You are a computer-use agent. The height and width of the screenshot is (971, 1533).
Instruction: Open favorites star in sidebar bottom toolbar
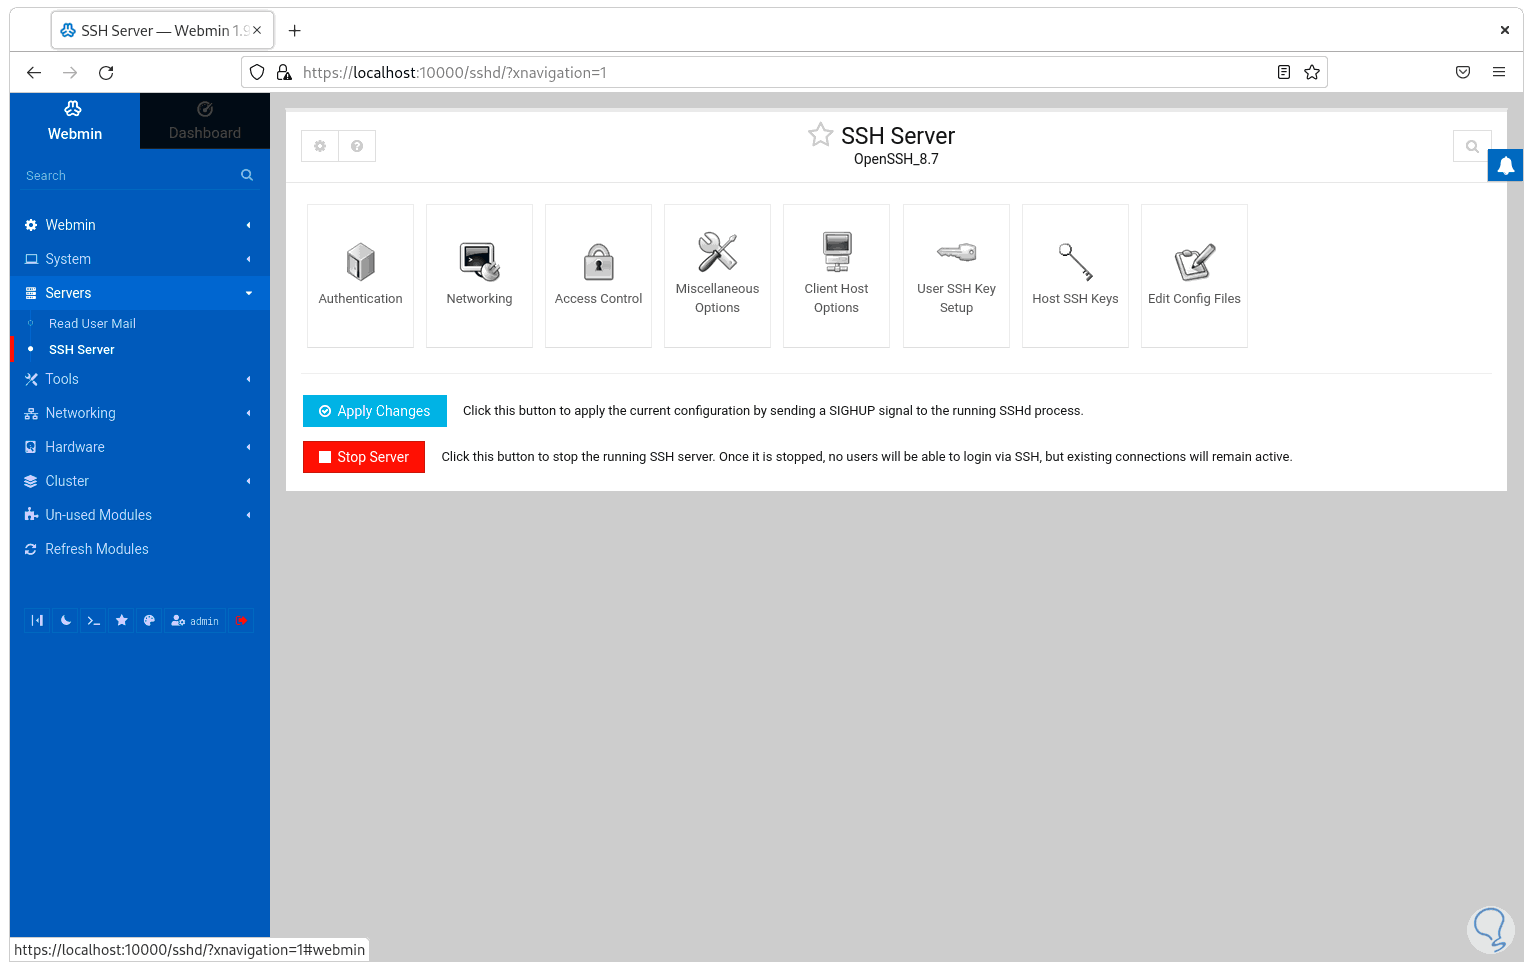pyautogui.click(x=121, y=621)
